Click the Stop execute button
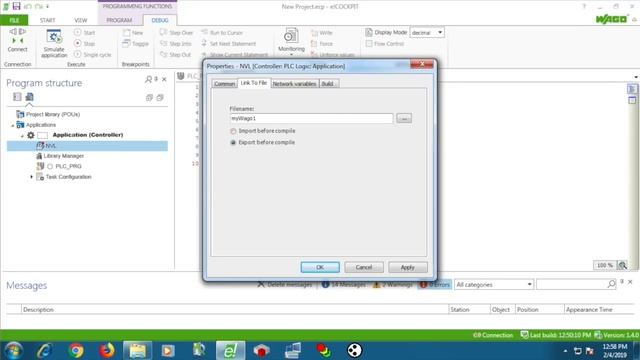 (x=84, y=43)
